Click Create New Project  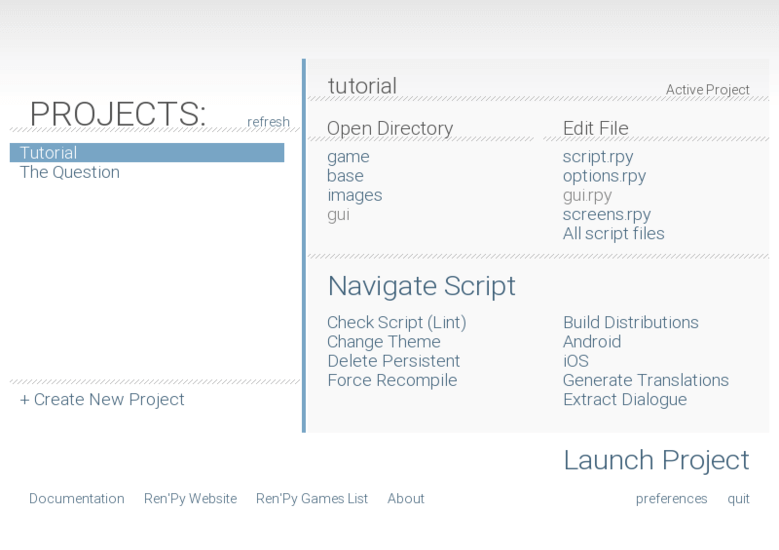[x=102, y=400]
